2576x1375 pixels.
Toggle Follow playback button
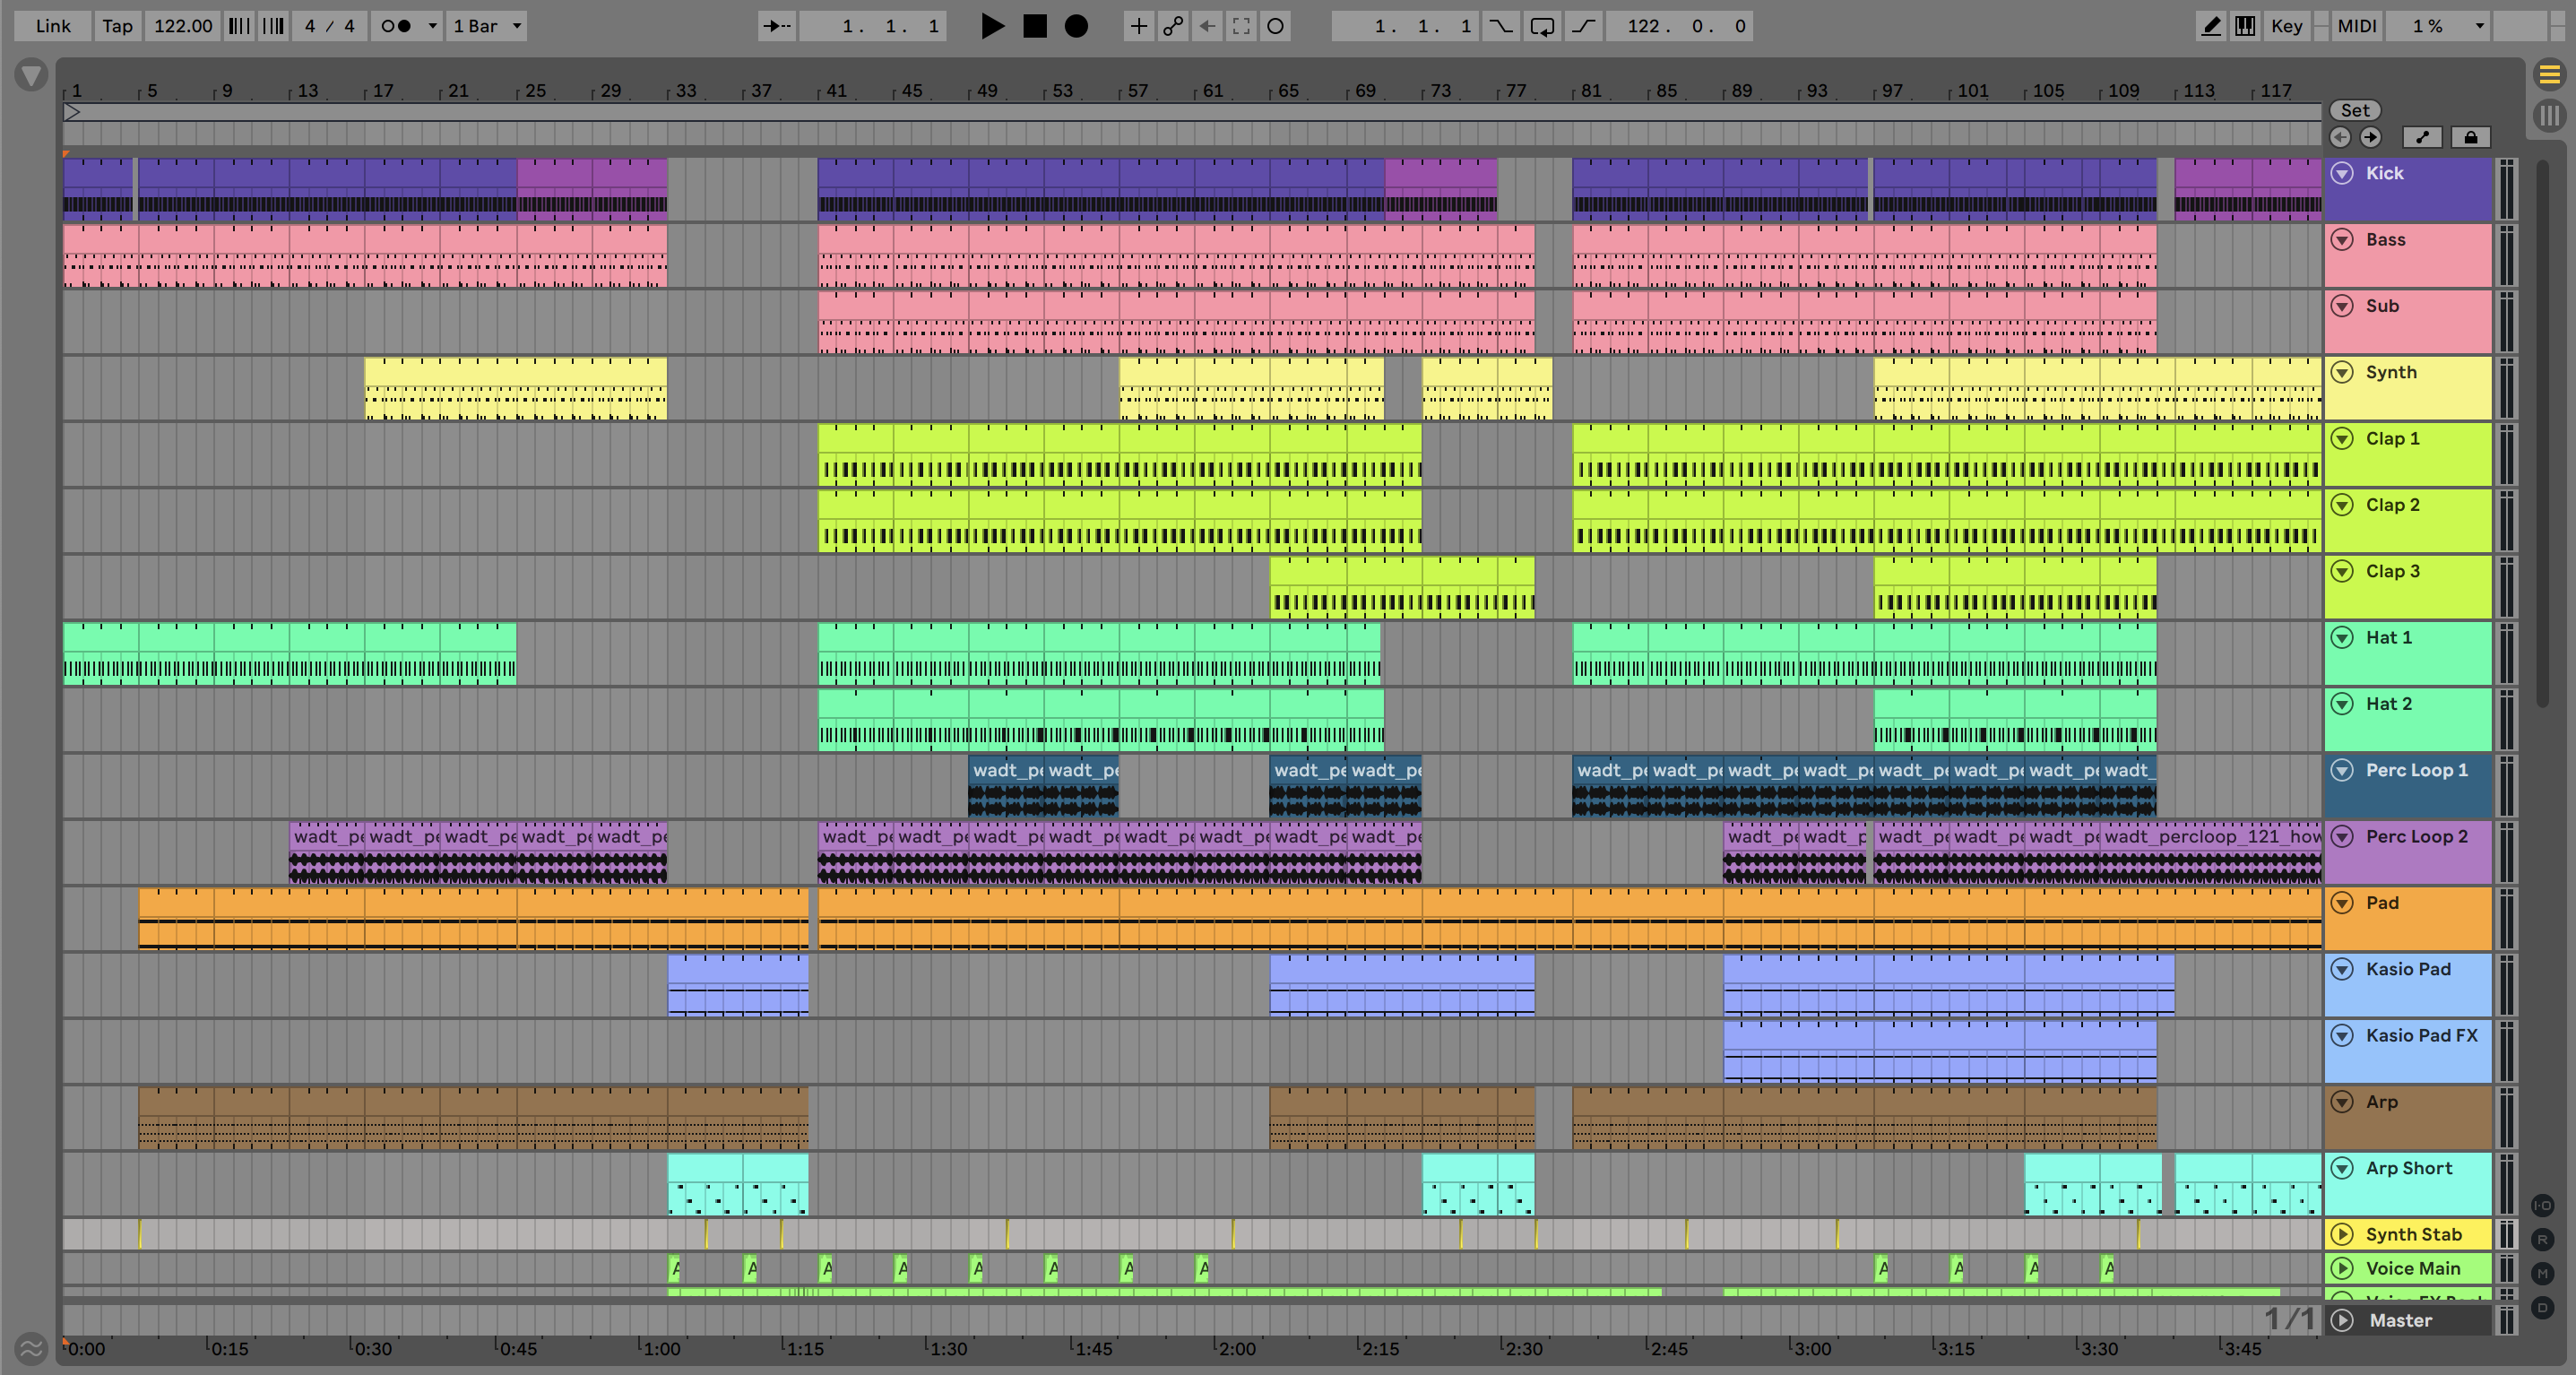(x=777, y=26)
